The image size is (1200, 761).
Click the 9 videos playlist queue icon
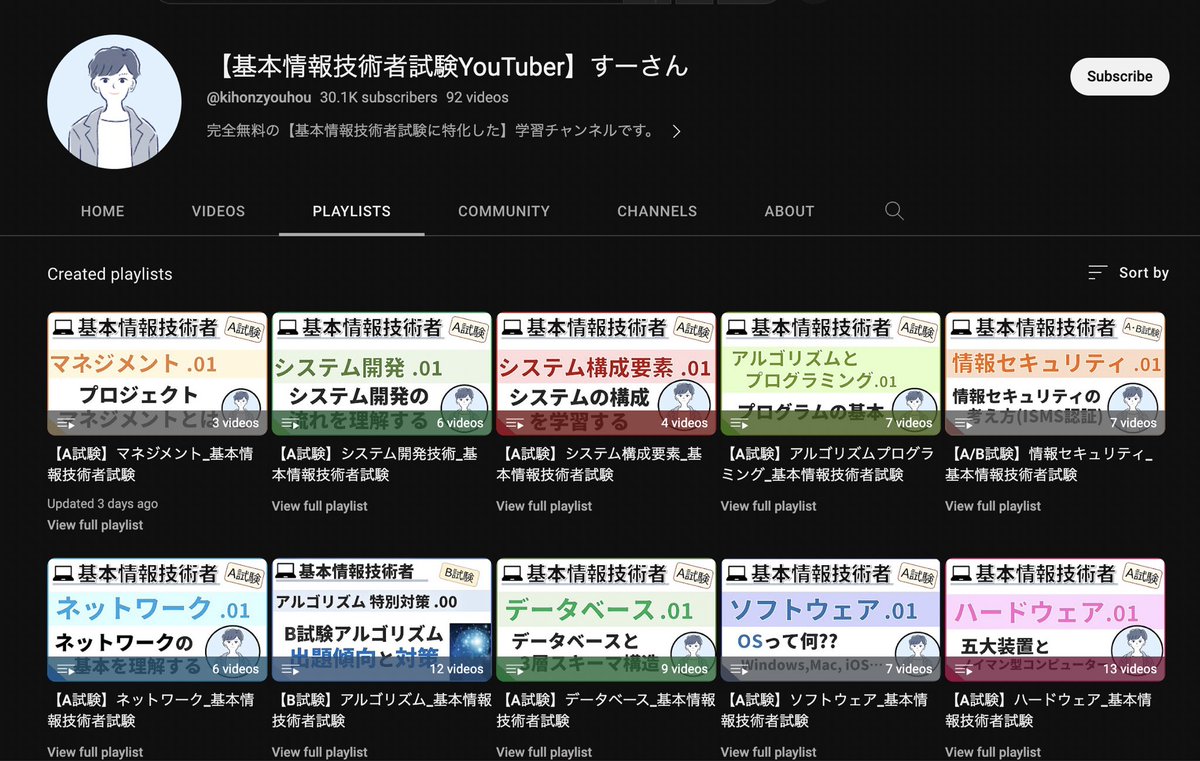pos(514,669)
